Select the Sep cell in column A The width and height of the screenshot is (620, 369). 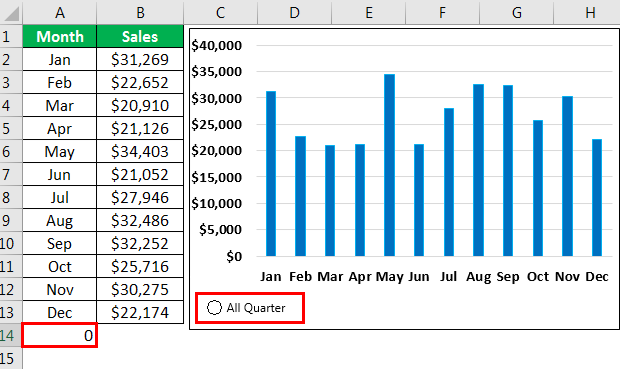coord(60,243)
